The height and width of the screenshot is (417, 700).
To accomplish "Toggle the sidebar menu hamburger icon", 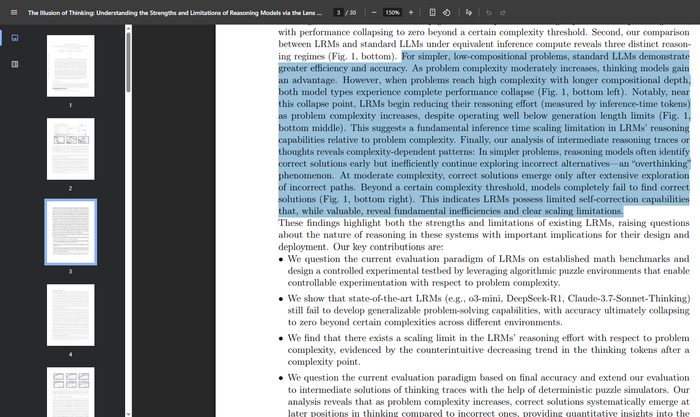I will [x=14, y=13].
